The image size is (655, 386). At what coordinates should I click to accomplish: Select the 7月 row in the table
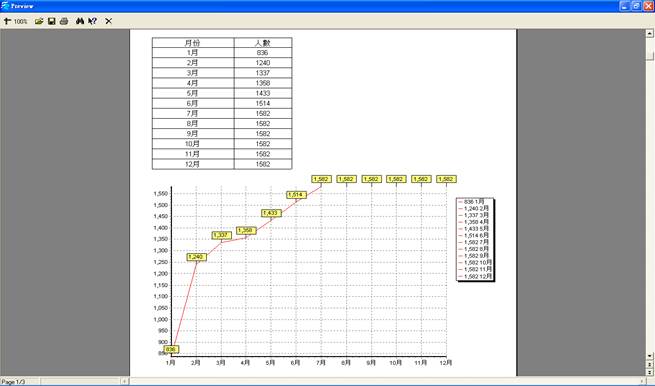[x=222, y=113]
